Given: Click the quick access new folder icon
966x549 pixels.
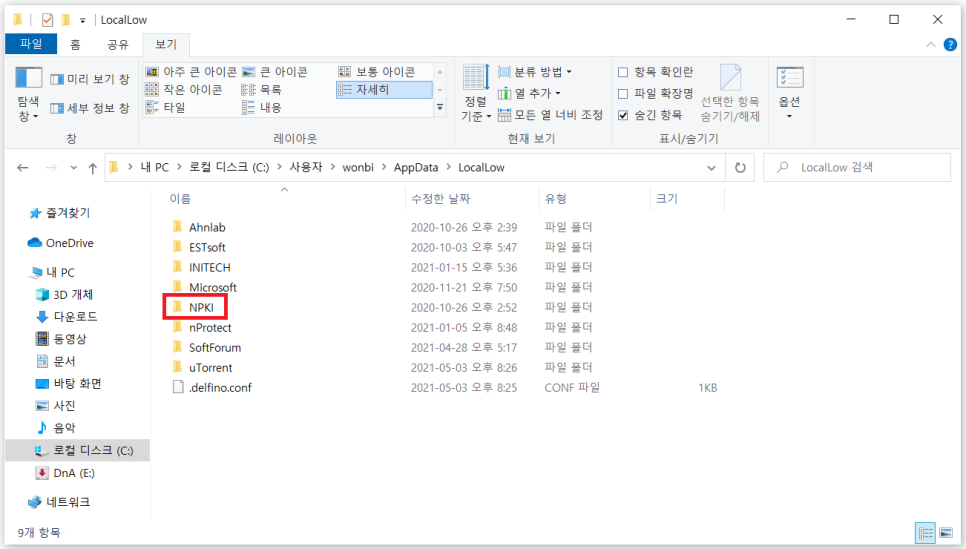Looking at the screenshot, I should (65, 20).
